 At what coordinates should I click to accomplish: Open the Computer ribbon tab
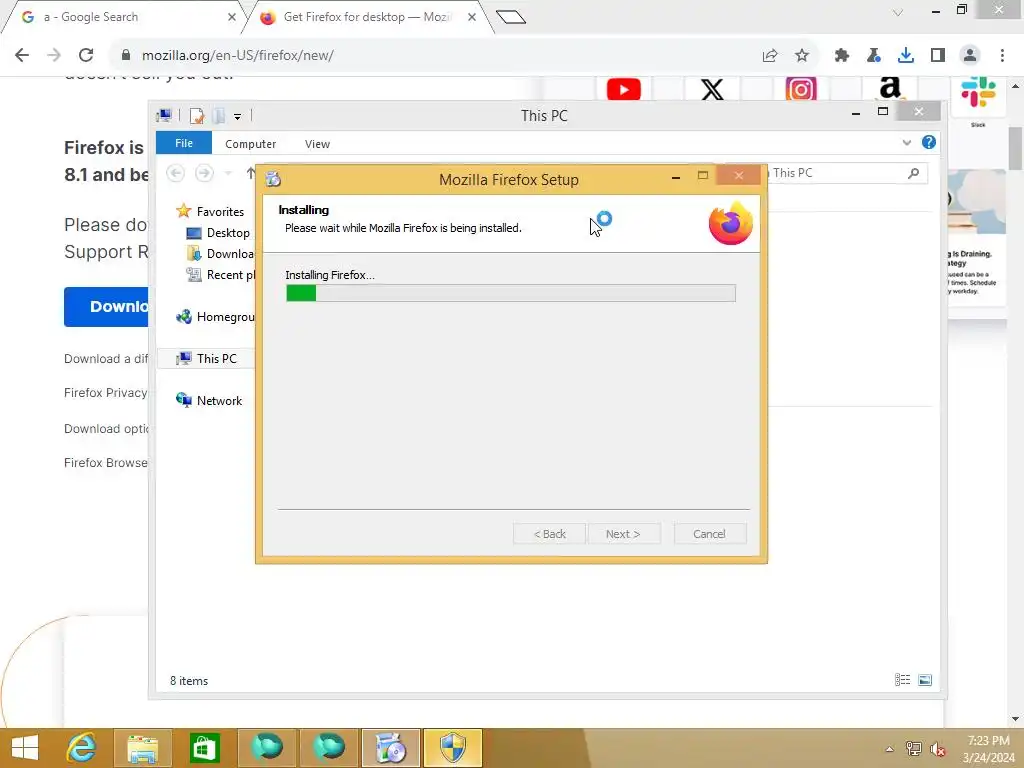250,144
